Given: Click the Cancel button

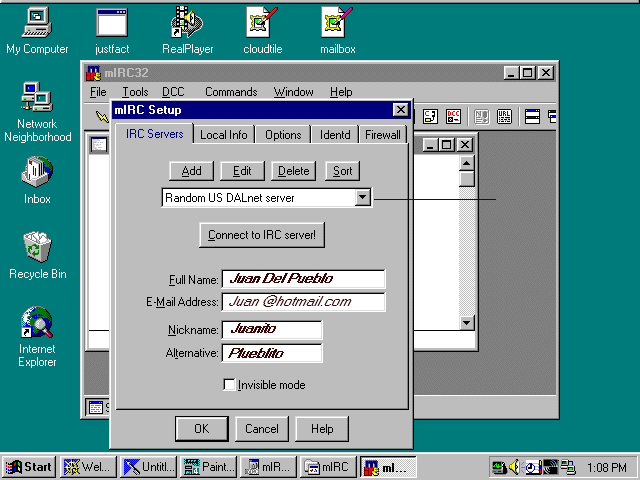Looking at the screenshot, I should [x=262, y=429].
